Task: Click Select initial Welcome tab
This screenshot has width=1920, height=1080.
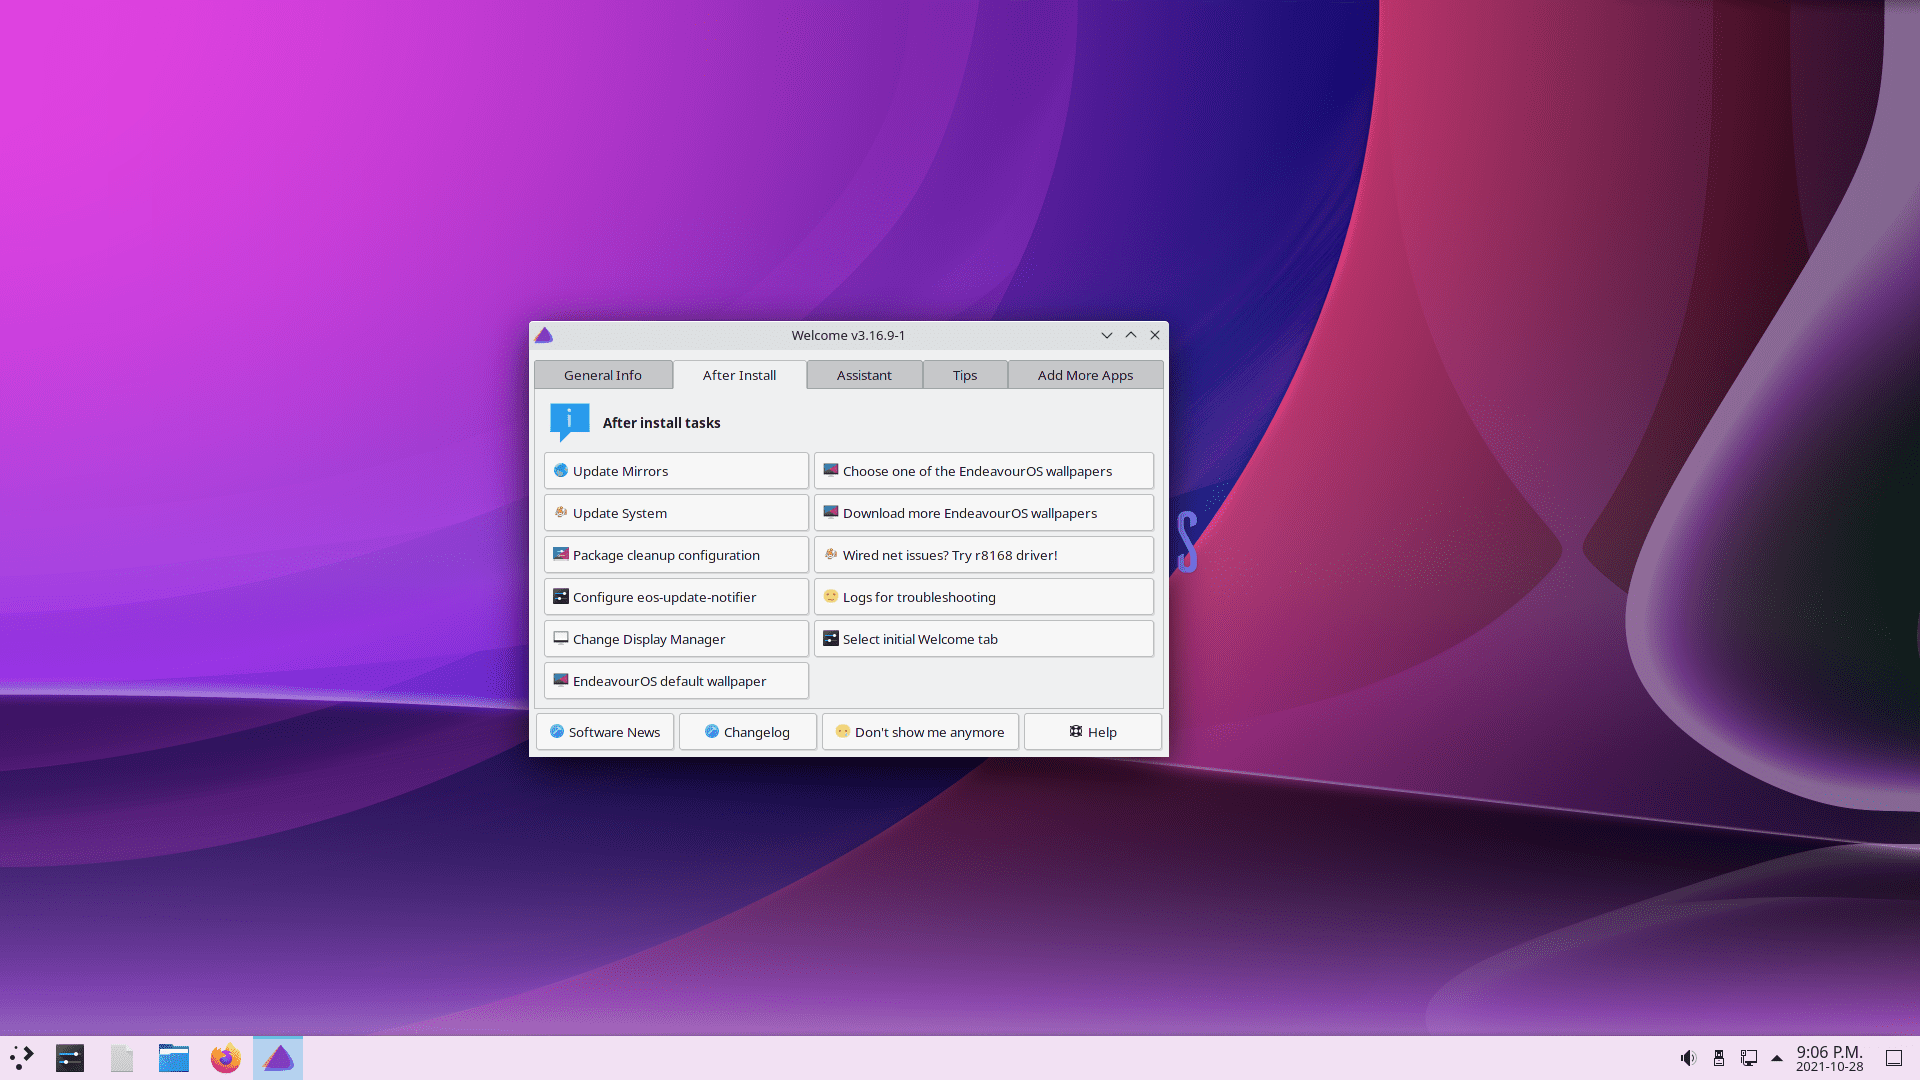Action: 984,639
